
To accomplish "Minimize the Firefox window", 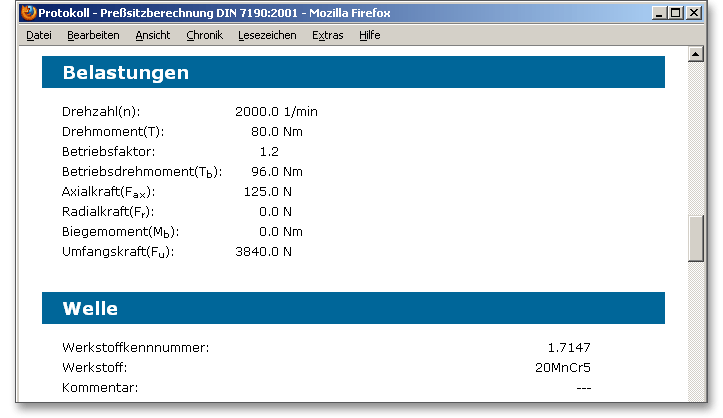I will 659,13.
